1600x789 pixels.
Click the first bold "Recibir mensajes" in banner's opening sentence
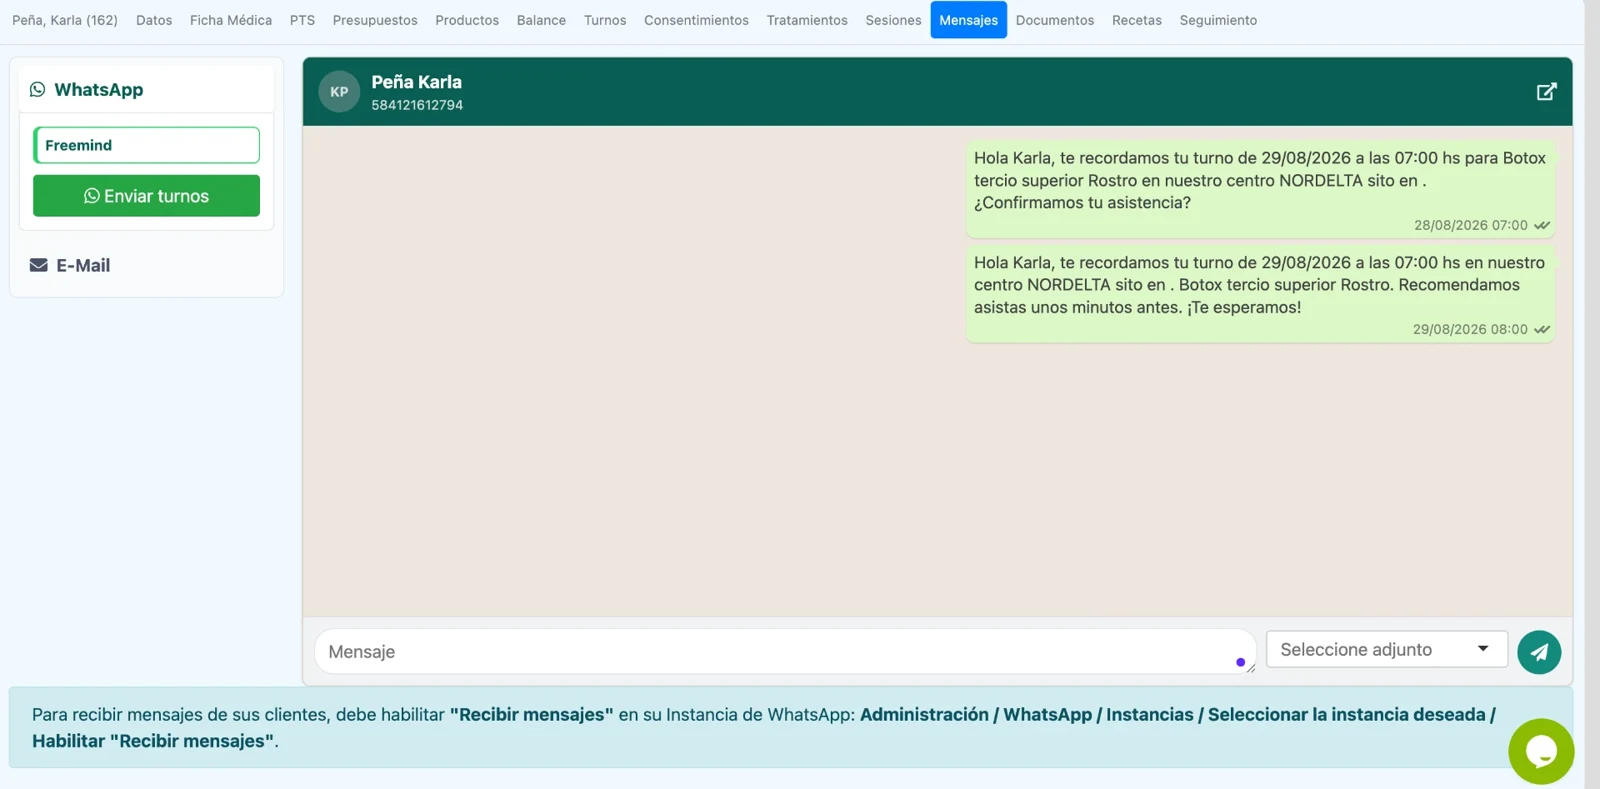click(x=531, y=715)
